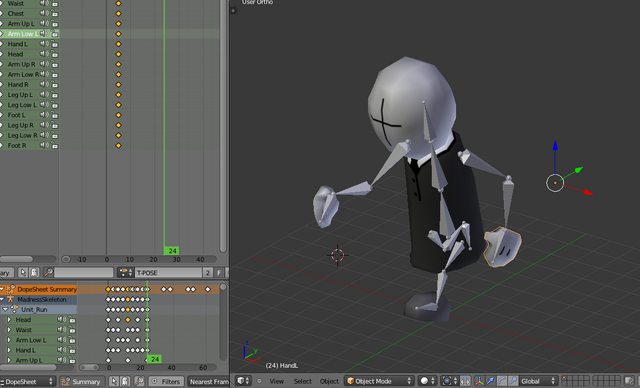Toggle show hidden ghost icon in lower header
The height and width of the screenshot is (388, 640).
pyautogui.click(x=125, y=382)
